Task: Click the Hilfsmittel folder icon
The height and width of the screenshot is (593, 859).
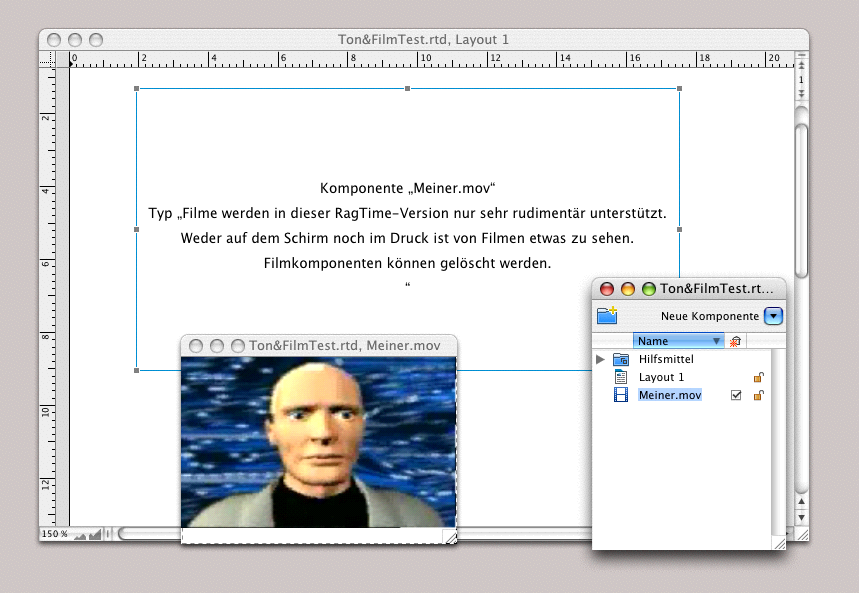Action: coord(620,359)
